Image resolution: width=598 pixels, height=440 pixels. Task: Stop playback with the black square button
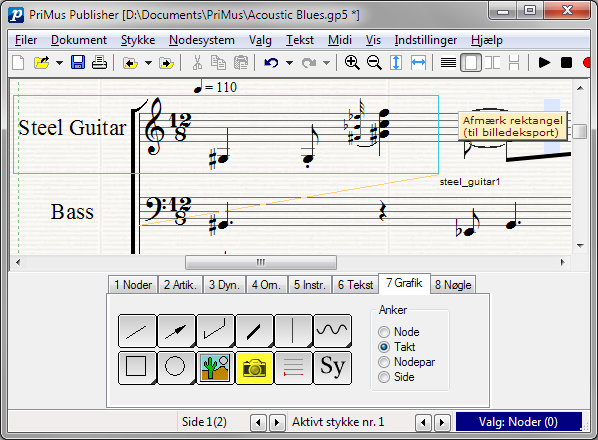[566, 63]
